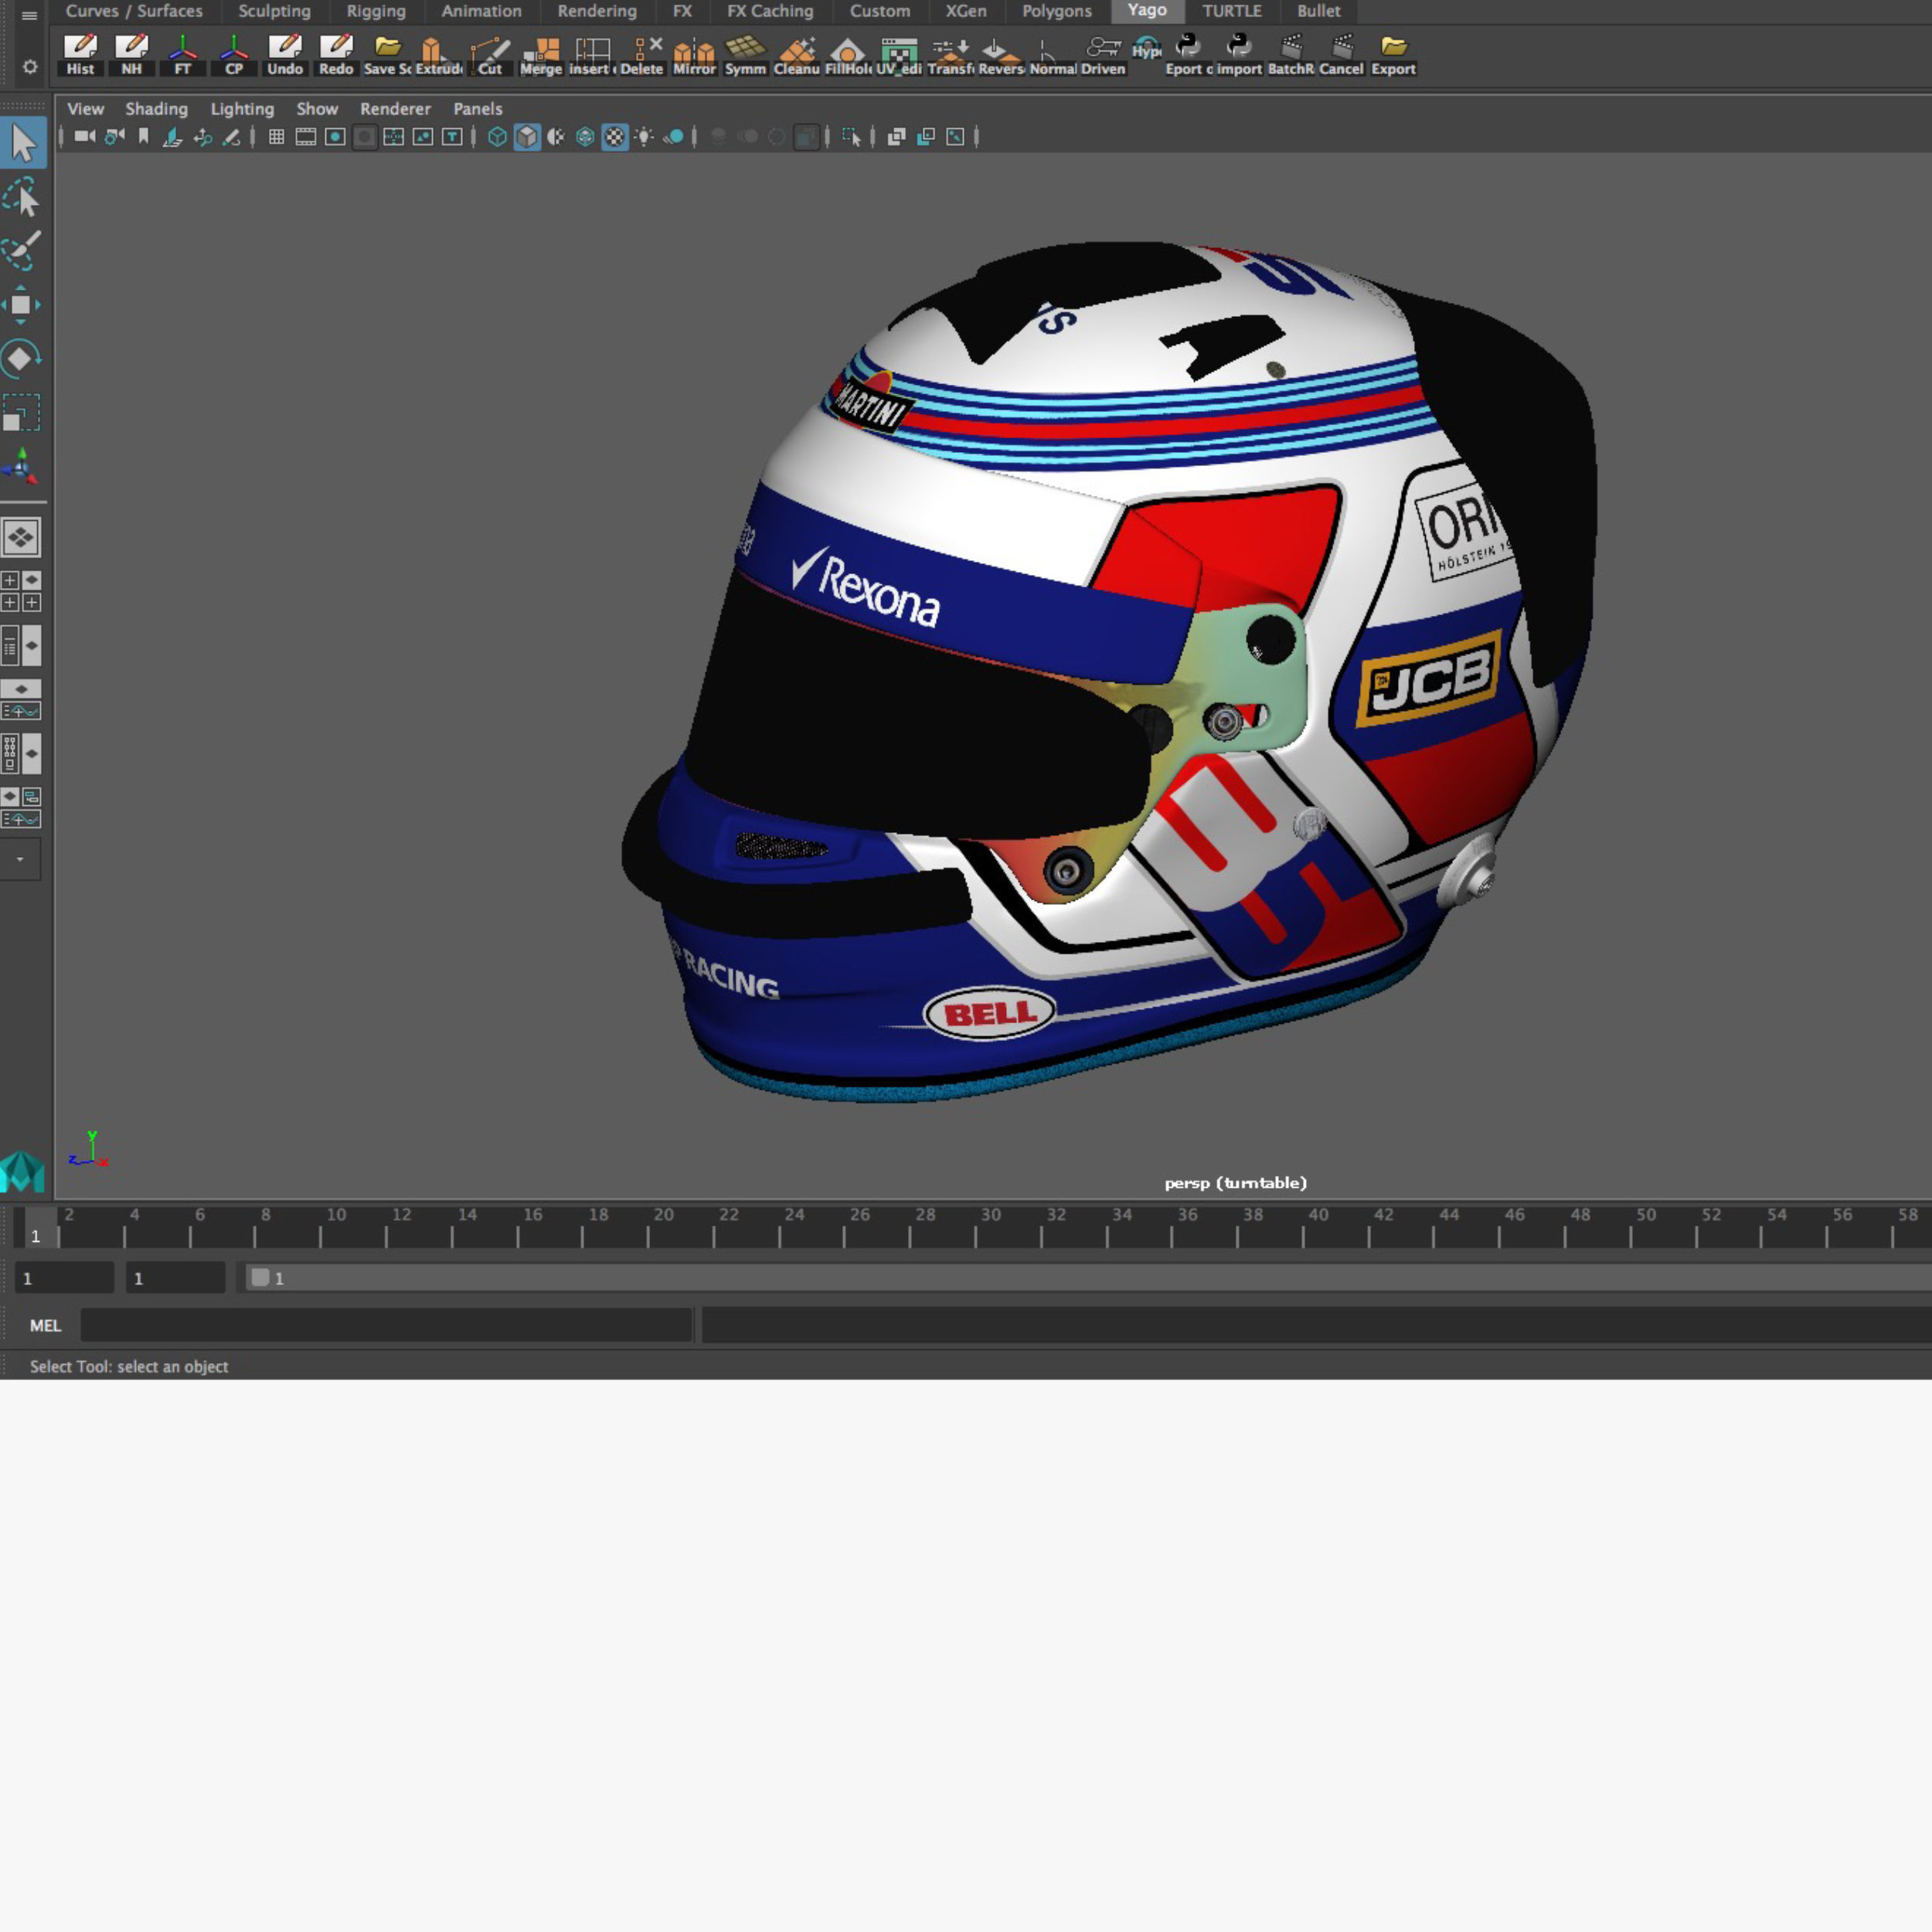Viewport: 1932px width, 1932px height.
Task: Open the shelf gear options menu
Action: pos(30,66)
